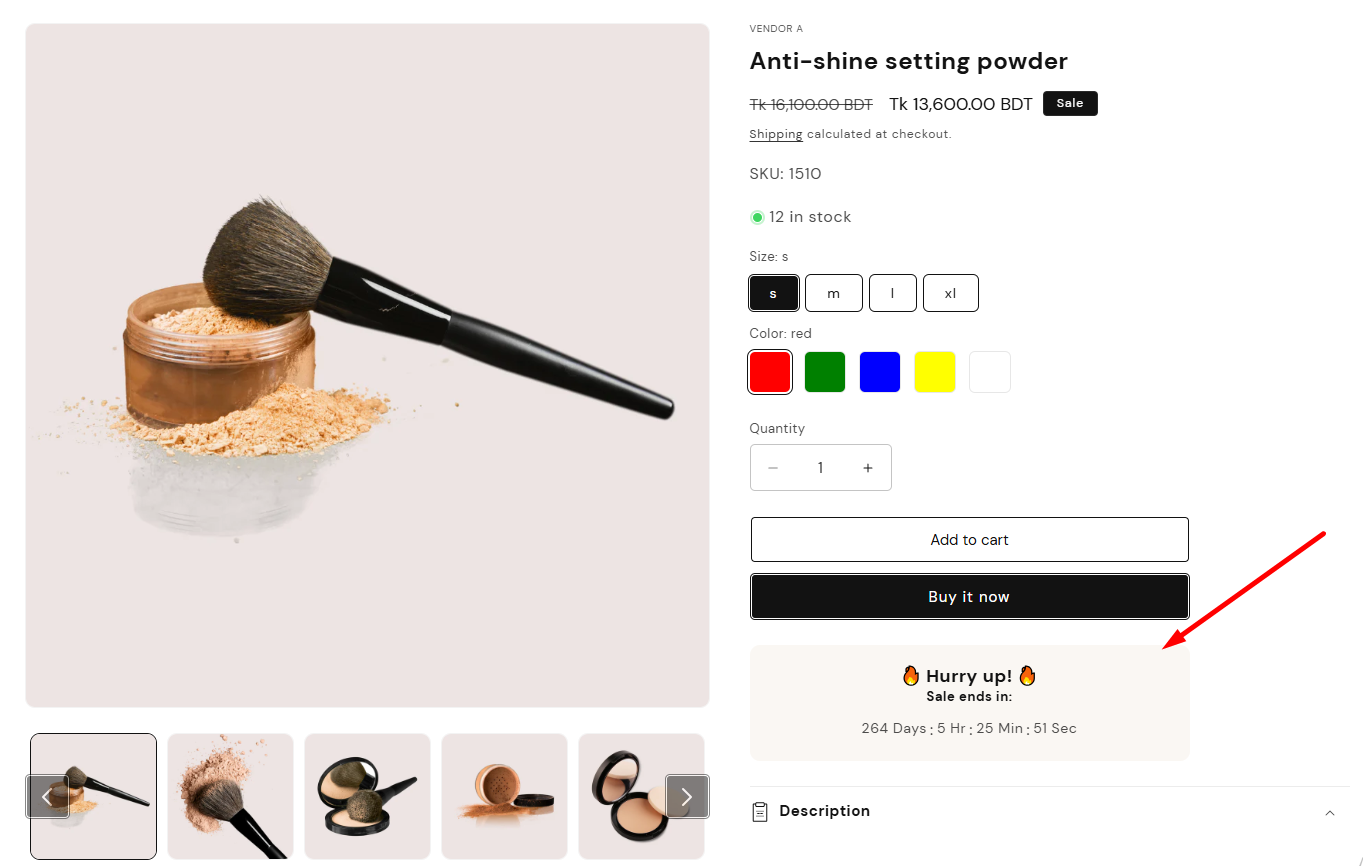Image resolution: width=1363 pixels, height=866 pixels.
Task: Click the clipboard icon beside Description
Action: click(x=760, y=811)
